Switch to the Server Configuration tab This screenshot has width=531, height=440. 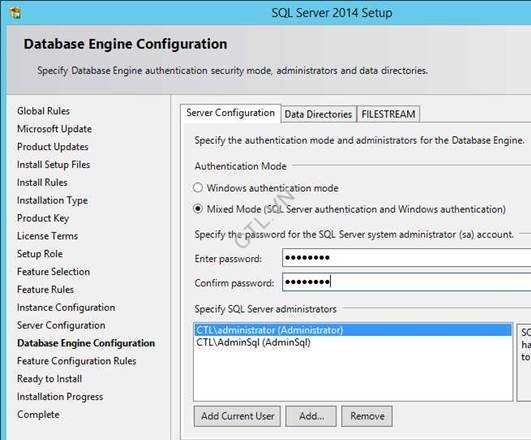231,113
